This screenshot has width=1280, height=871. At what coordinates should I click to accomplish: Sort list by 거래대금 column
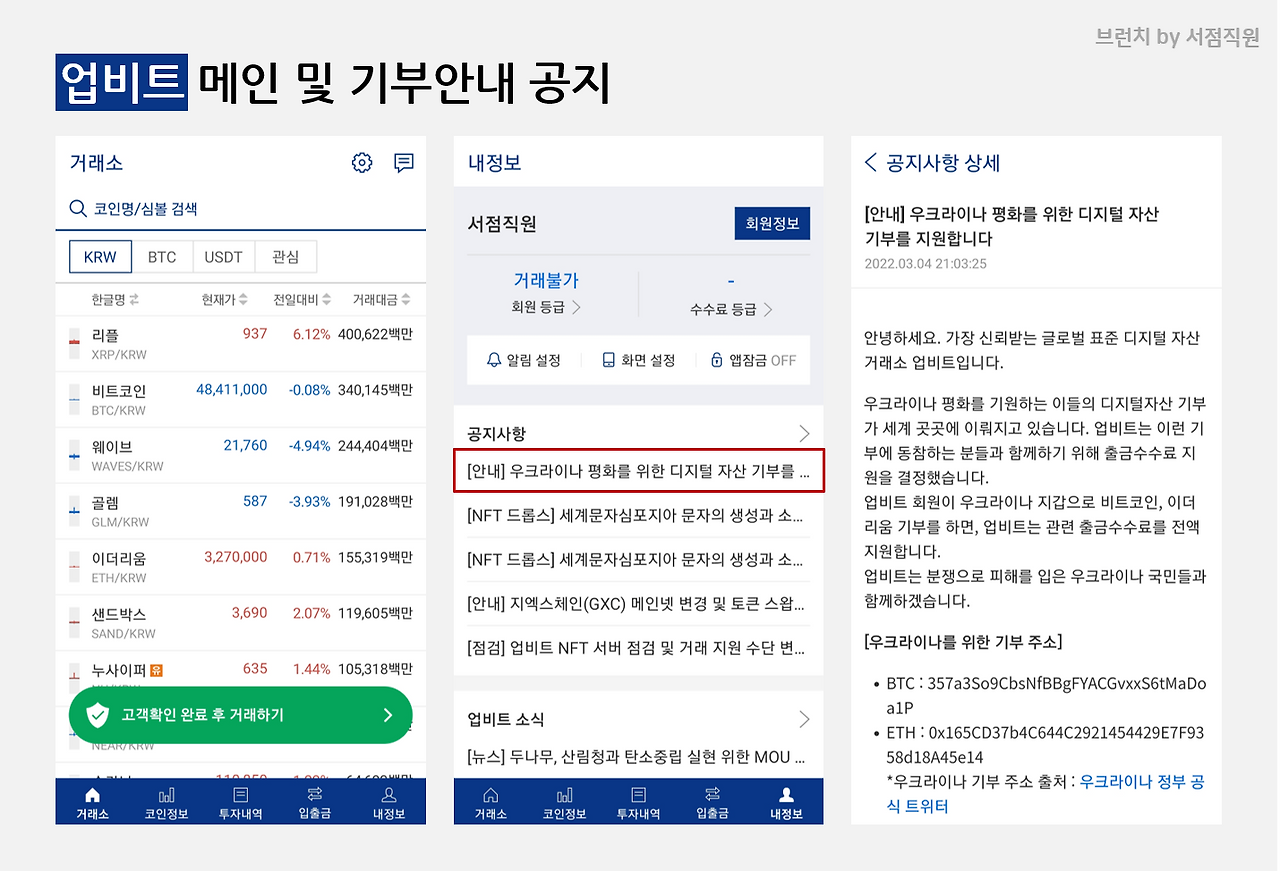[382, 300]
